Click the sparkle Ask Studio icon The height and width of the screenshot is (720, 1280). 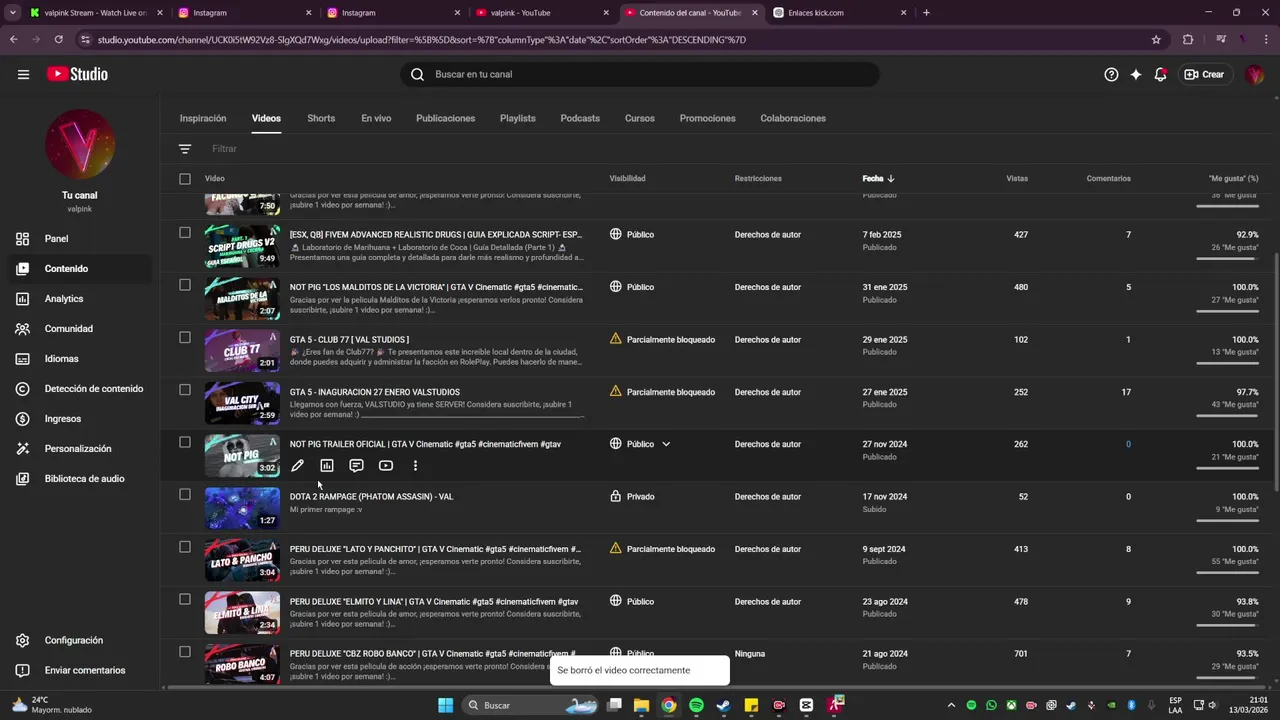[1136, 74]
